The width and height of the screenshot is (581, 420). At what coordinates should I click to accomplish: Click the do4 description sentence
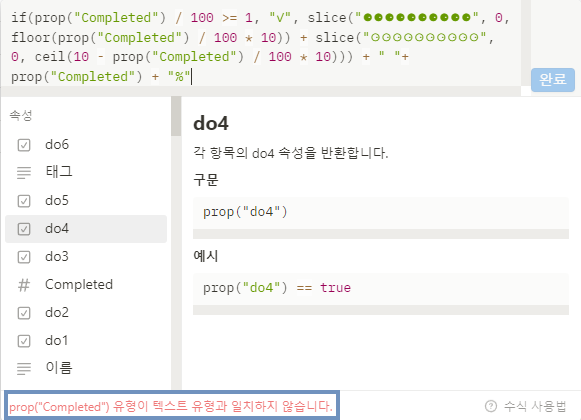[x=291, y=153]
